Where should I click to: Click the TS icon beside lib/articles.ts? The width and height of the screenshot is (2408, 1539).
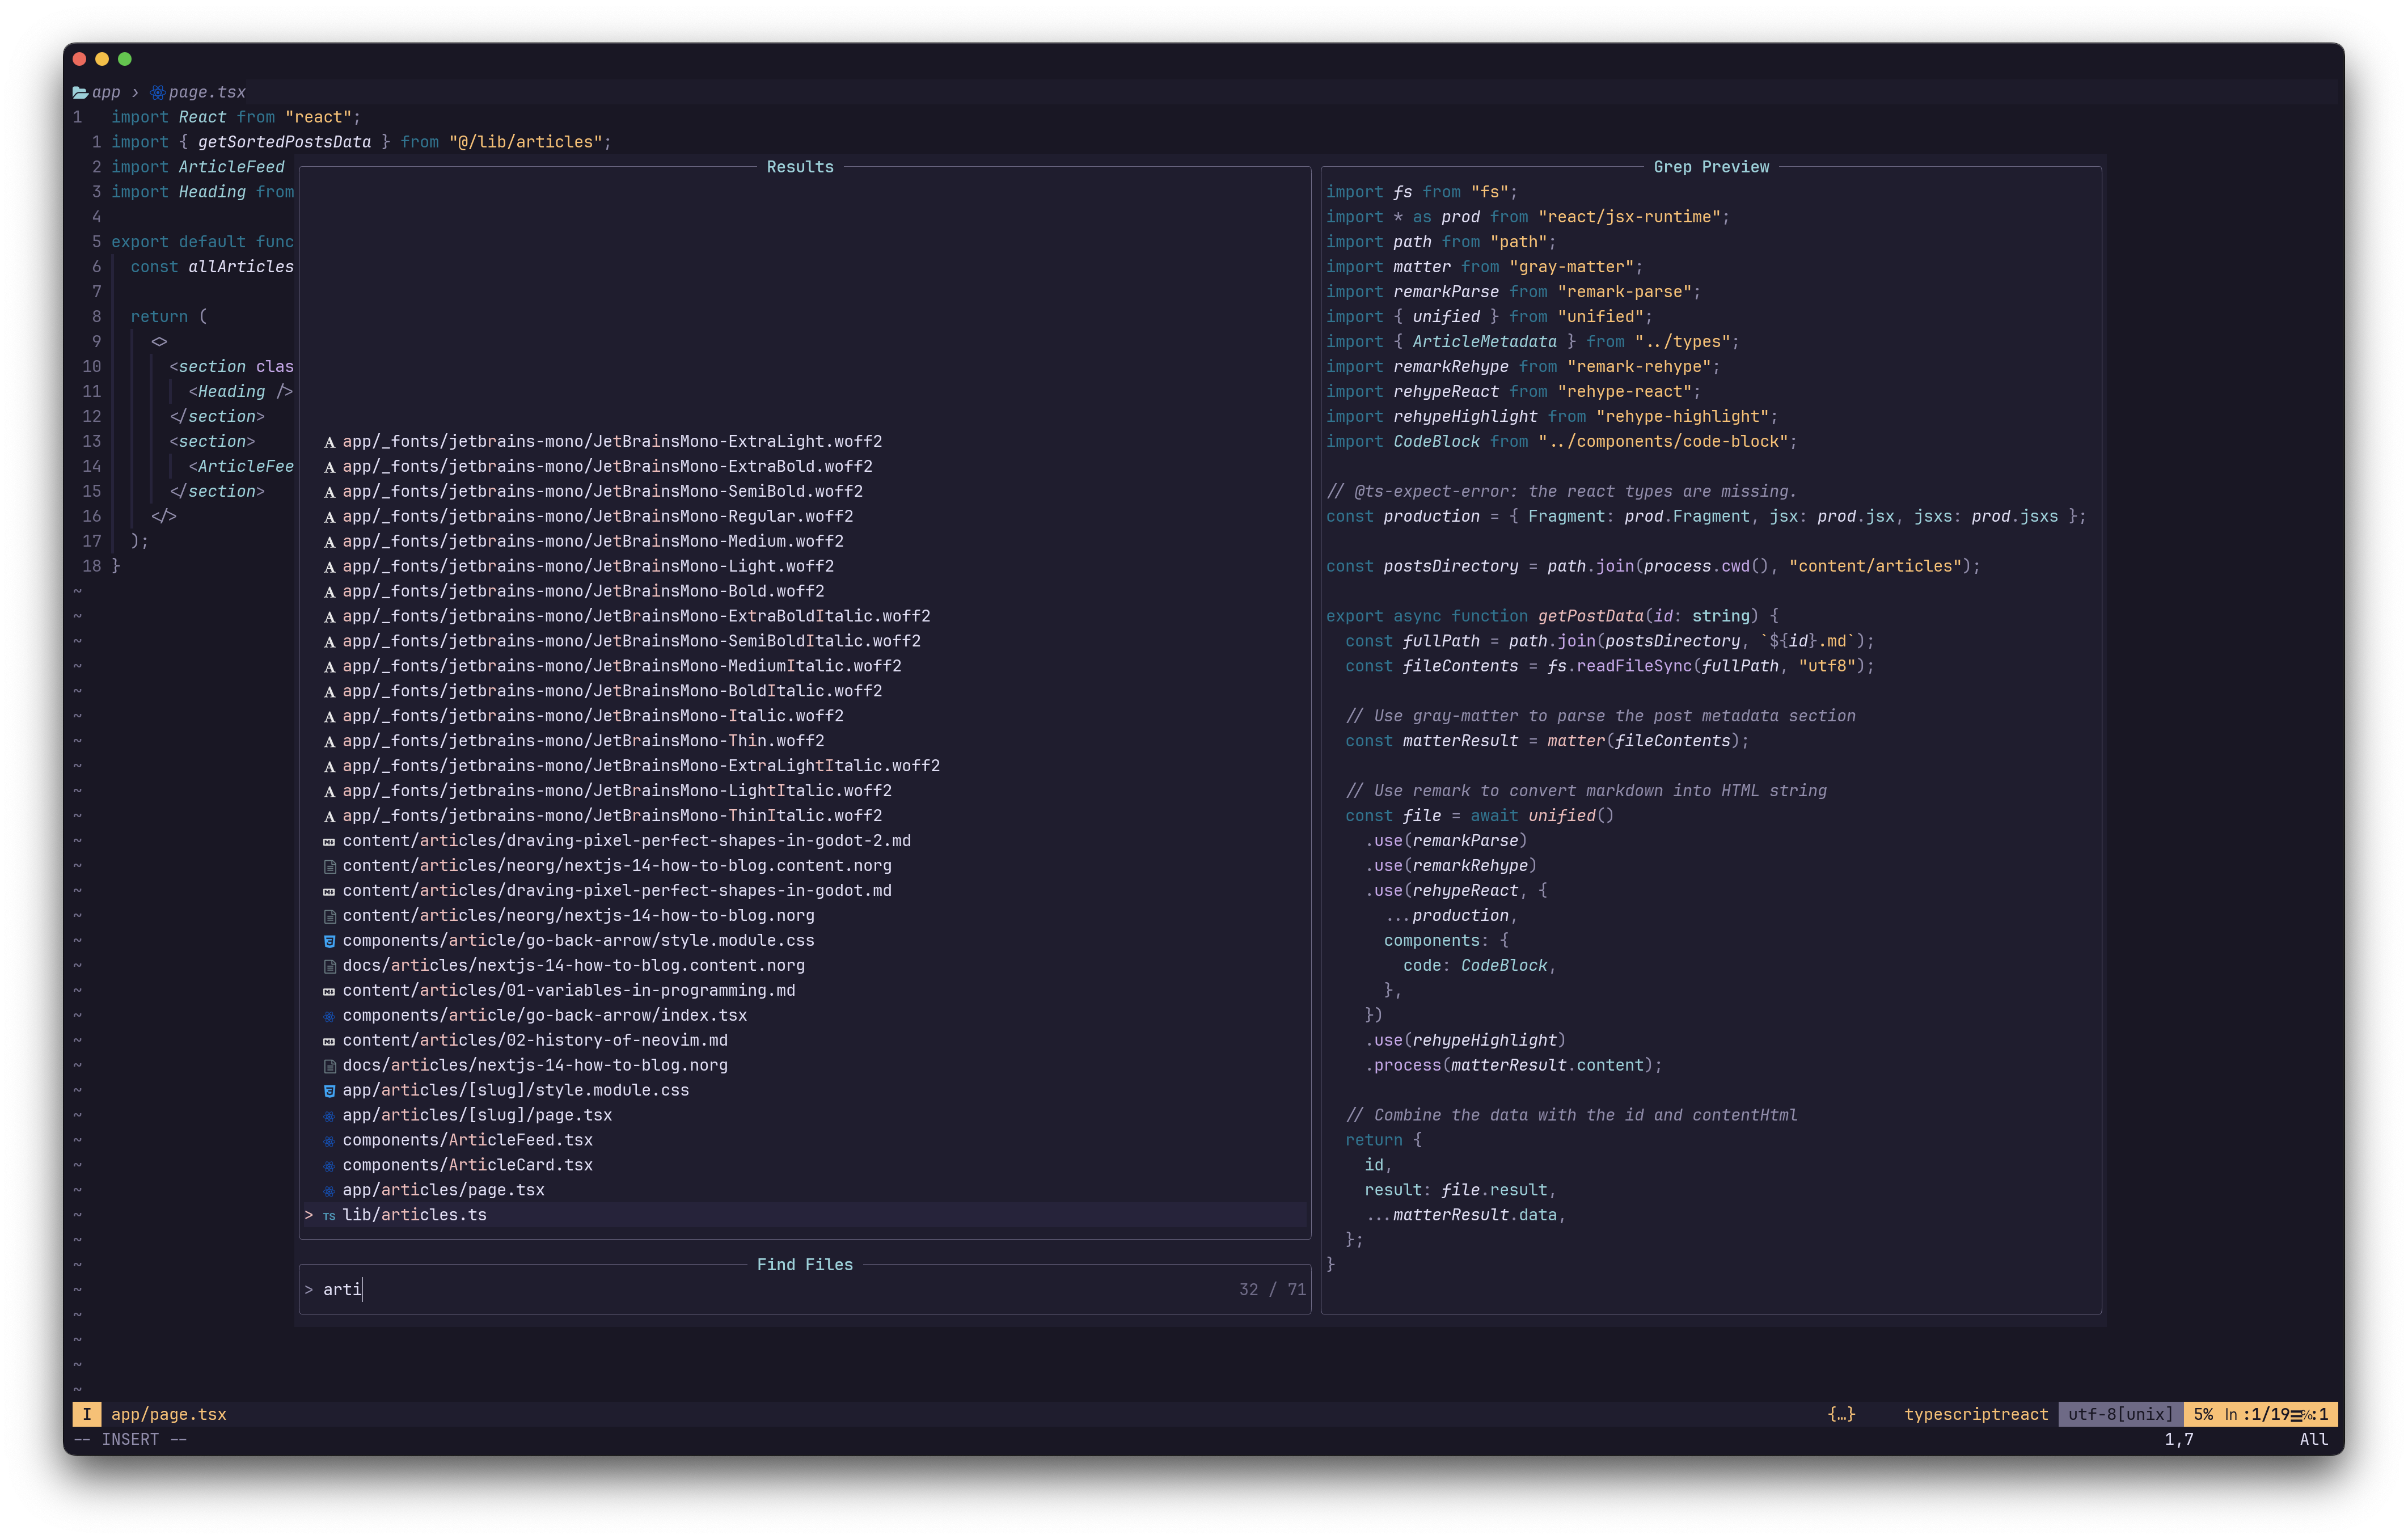click(329, 1216)
